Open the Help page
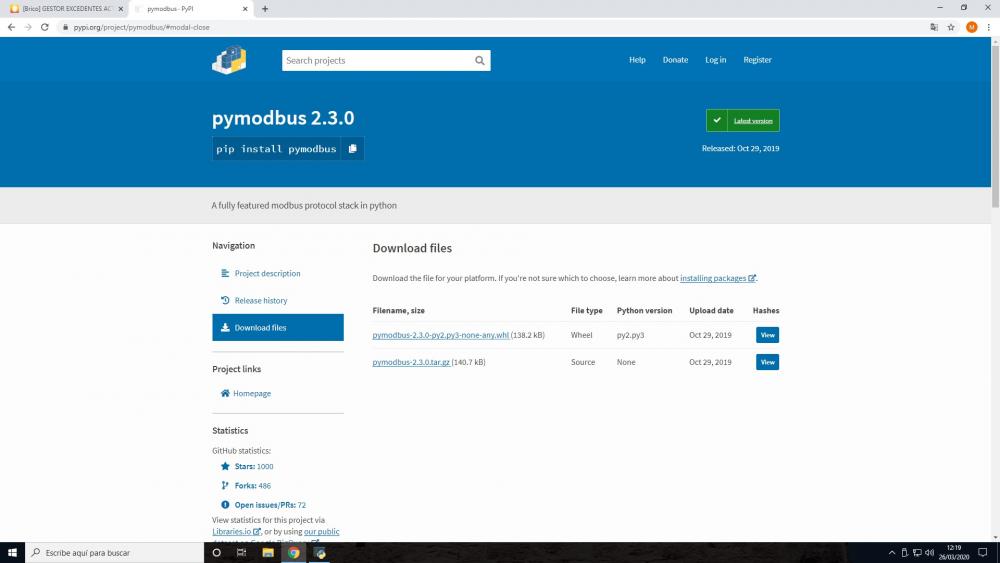1000x563 pixels. (x=637, y=60)
